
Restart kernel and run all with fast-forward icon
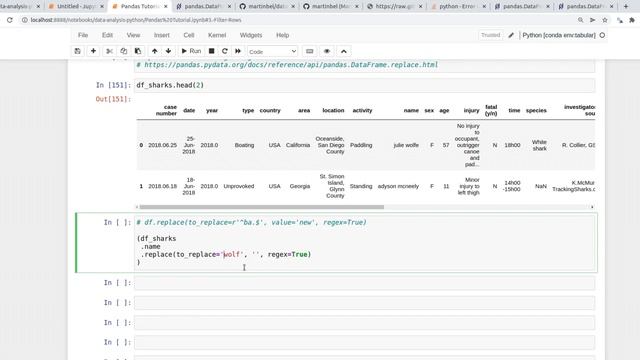pos(238,51)
